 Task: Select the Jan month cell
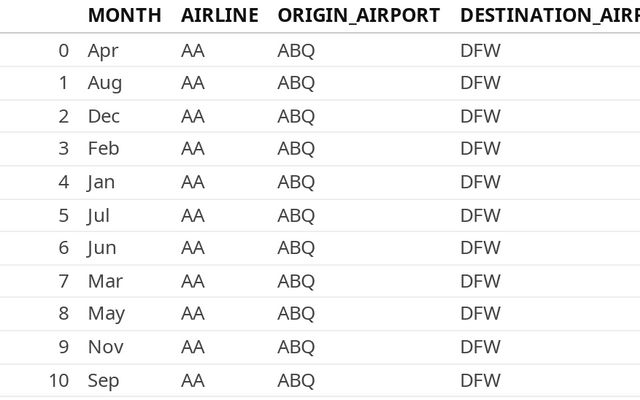[x=101, y=182]
